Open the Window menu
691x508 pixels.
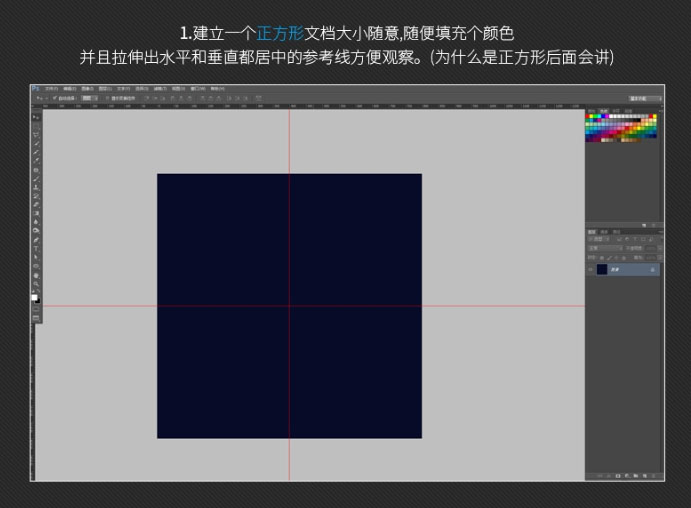pyautogui.click(x=196, y=89)
